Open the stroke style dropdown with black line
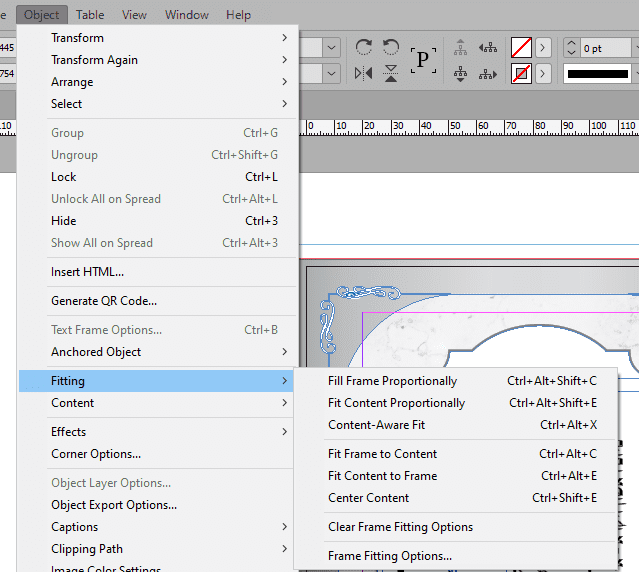Viewport: 639px width, 572px height. point(598,73)
